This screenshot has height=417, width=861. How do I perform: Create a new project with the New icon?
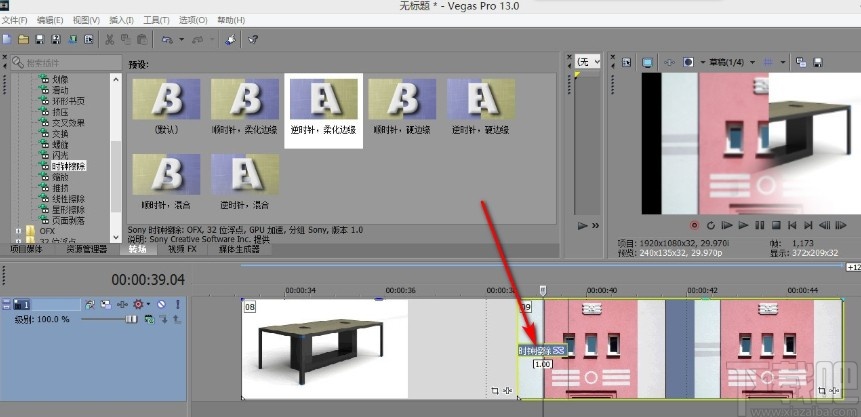[x=7, y=40]
